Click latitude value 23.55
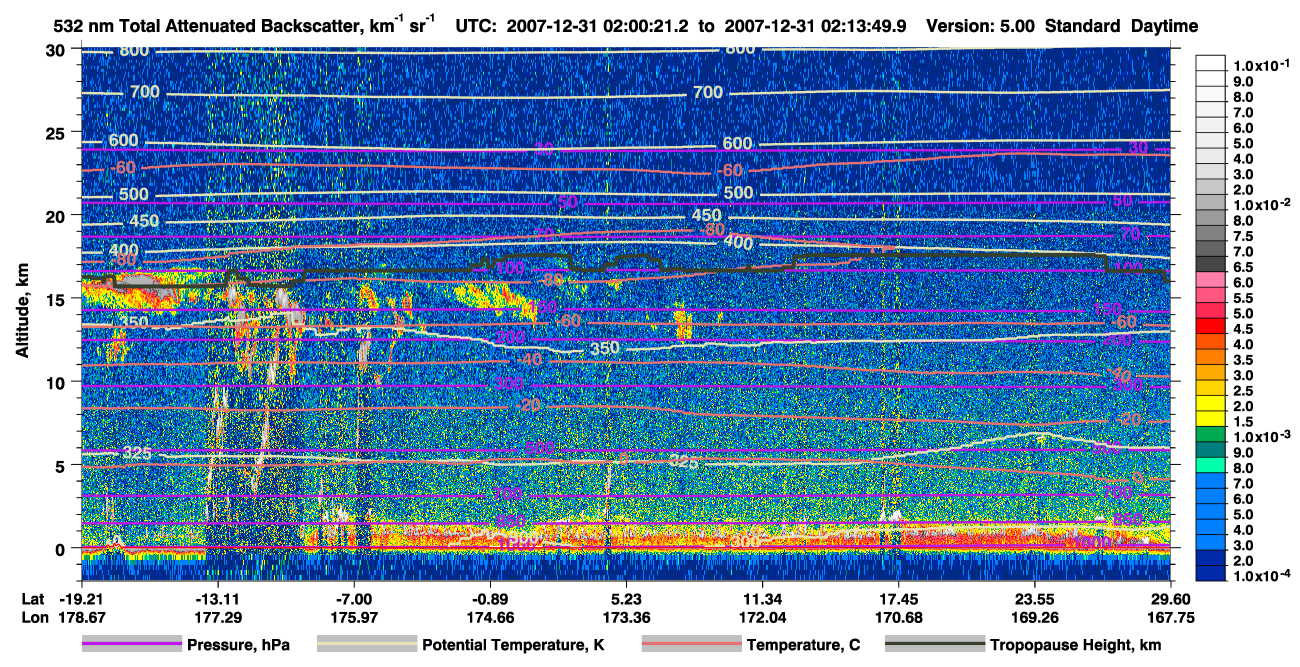 (x=1035, y=598)
